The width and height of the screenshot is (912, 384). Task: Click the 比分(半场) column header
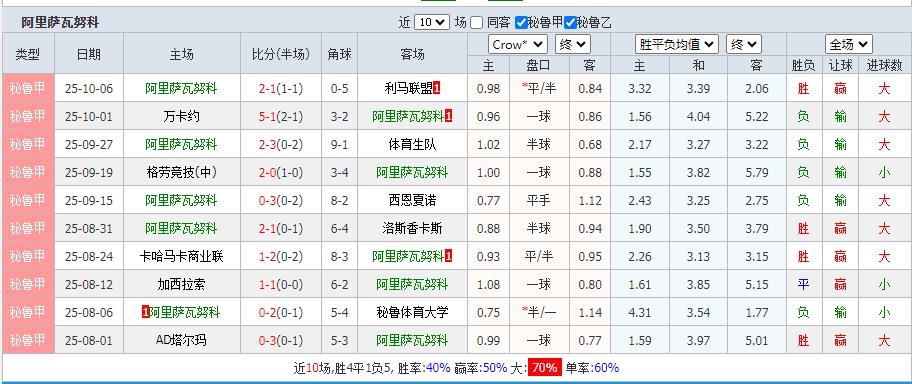(281, 54)
